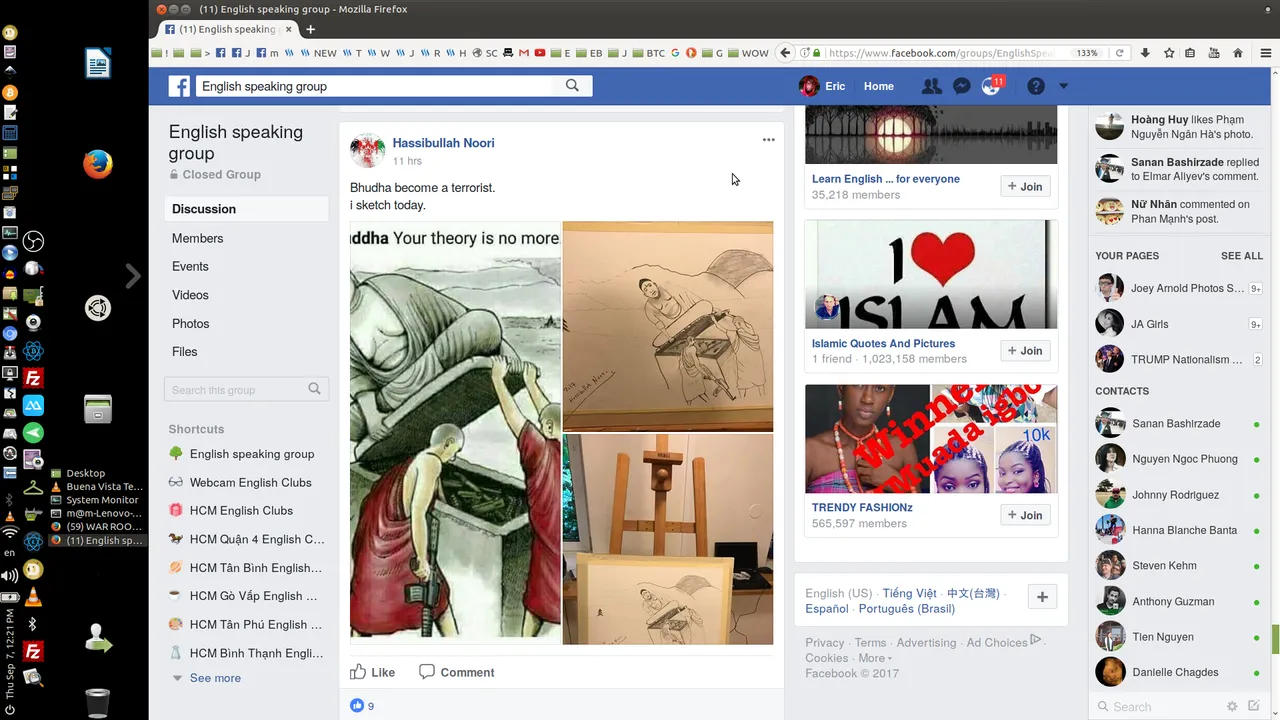Click Firefox back navigation button
This screenshot has width=1280, height=720.
click(786, 53)
